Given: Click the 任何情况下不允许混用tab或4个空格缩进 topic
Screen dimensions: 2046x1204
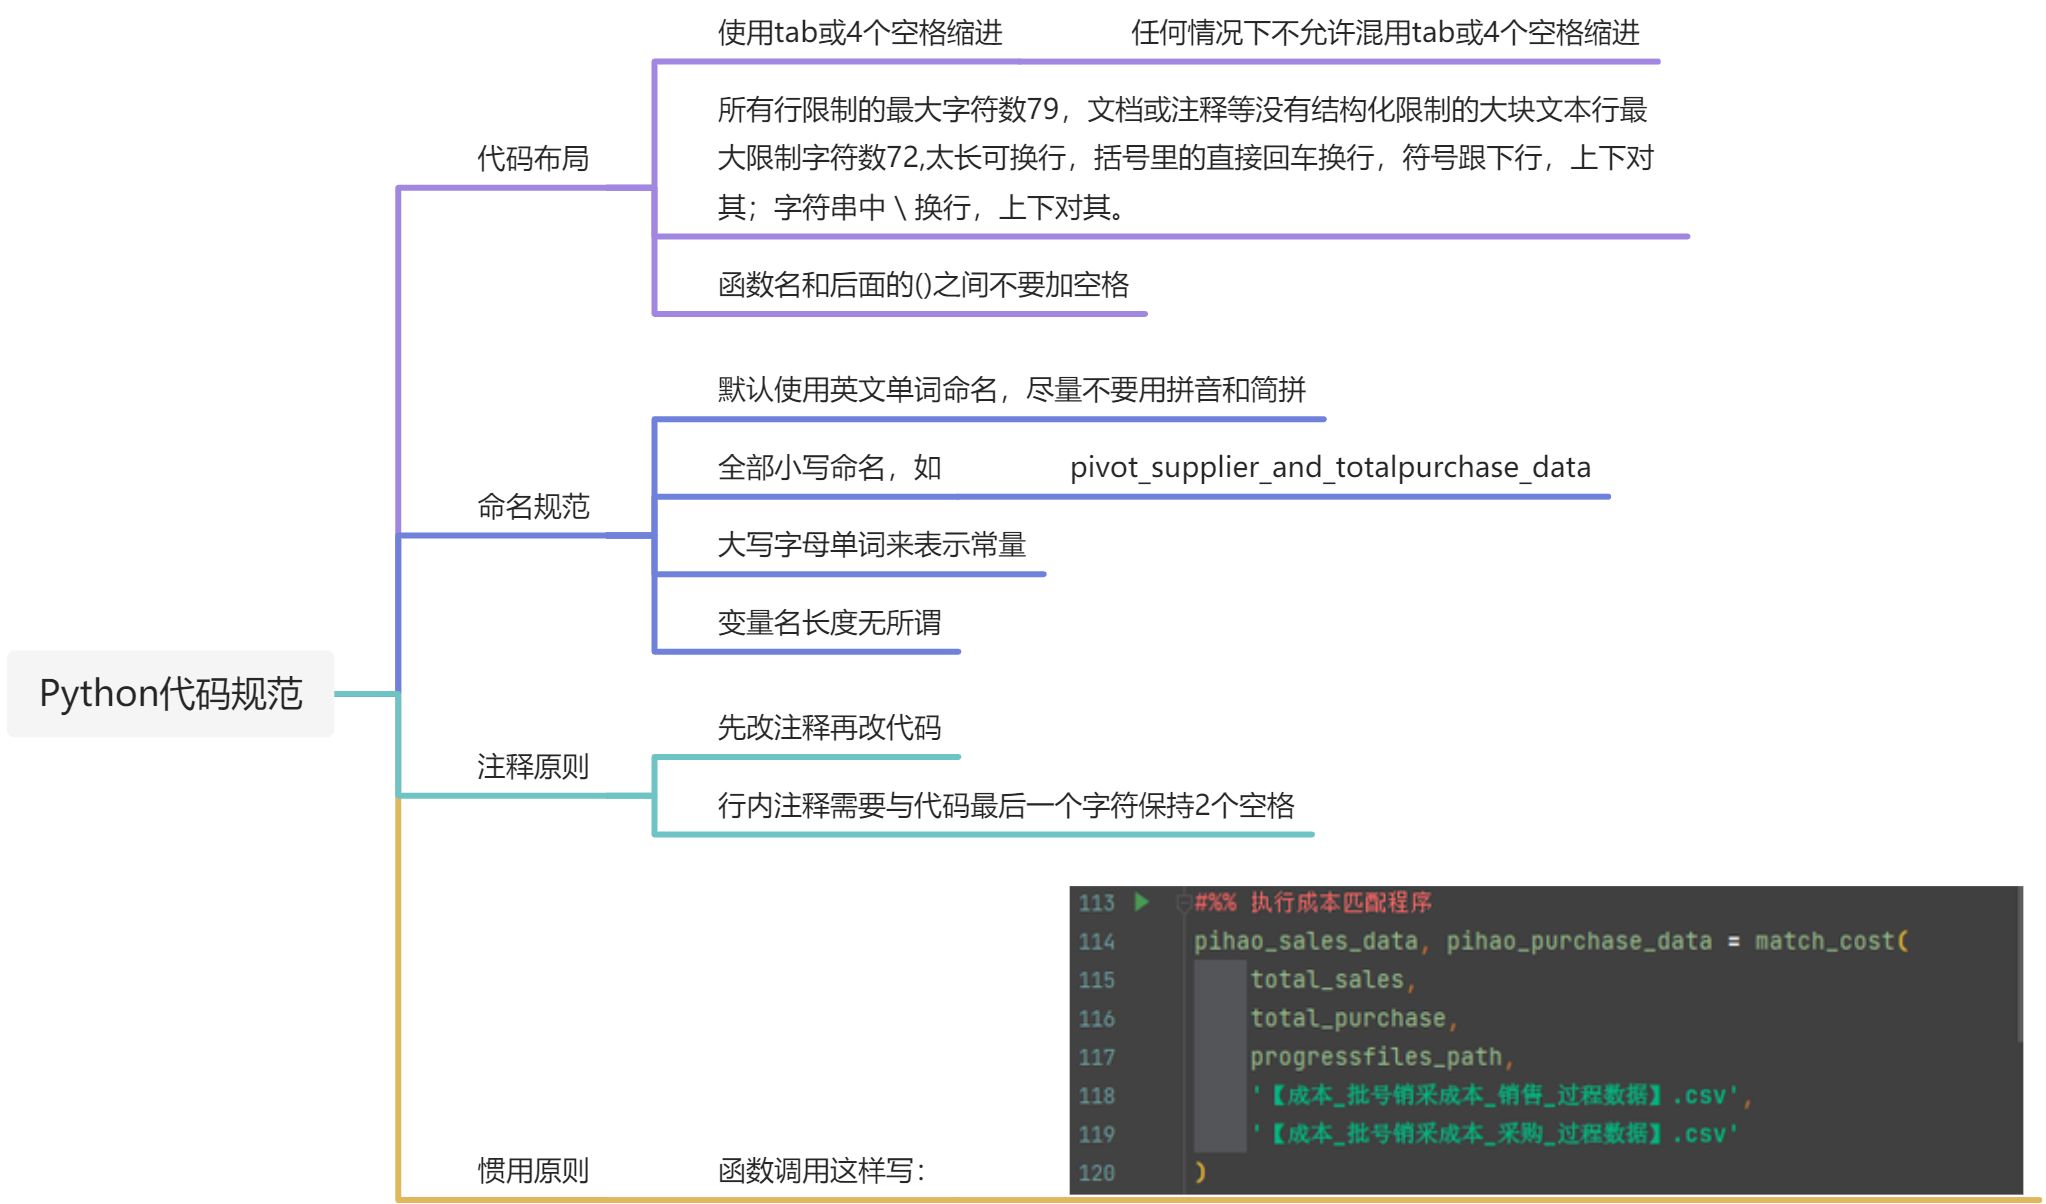Looking at the screenshot, I should point(1390,33).
